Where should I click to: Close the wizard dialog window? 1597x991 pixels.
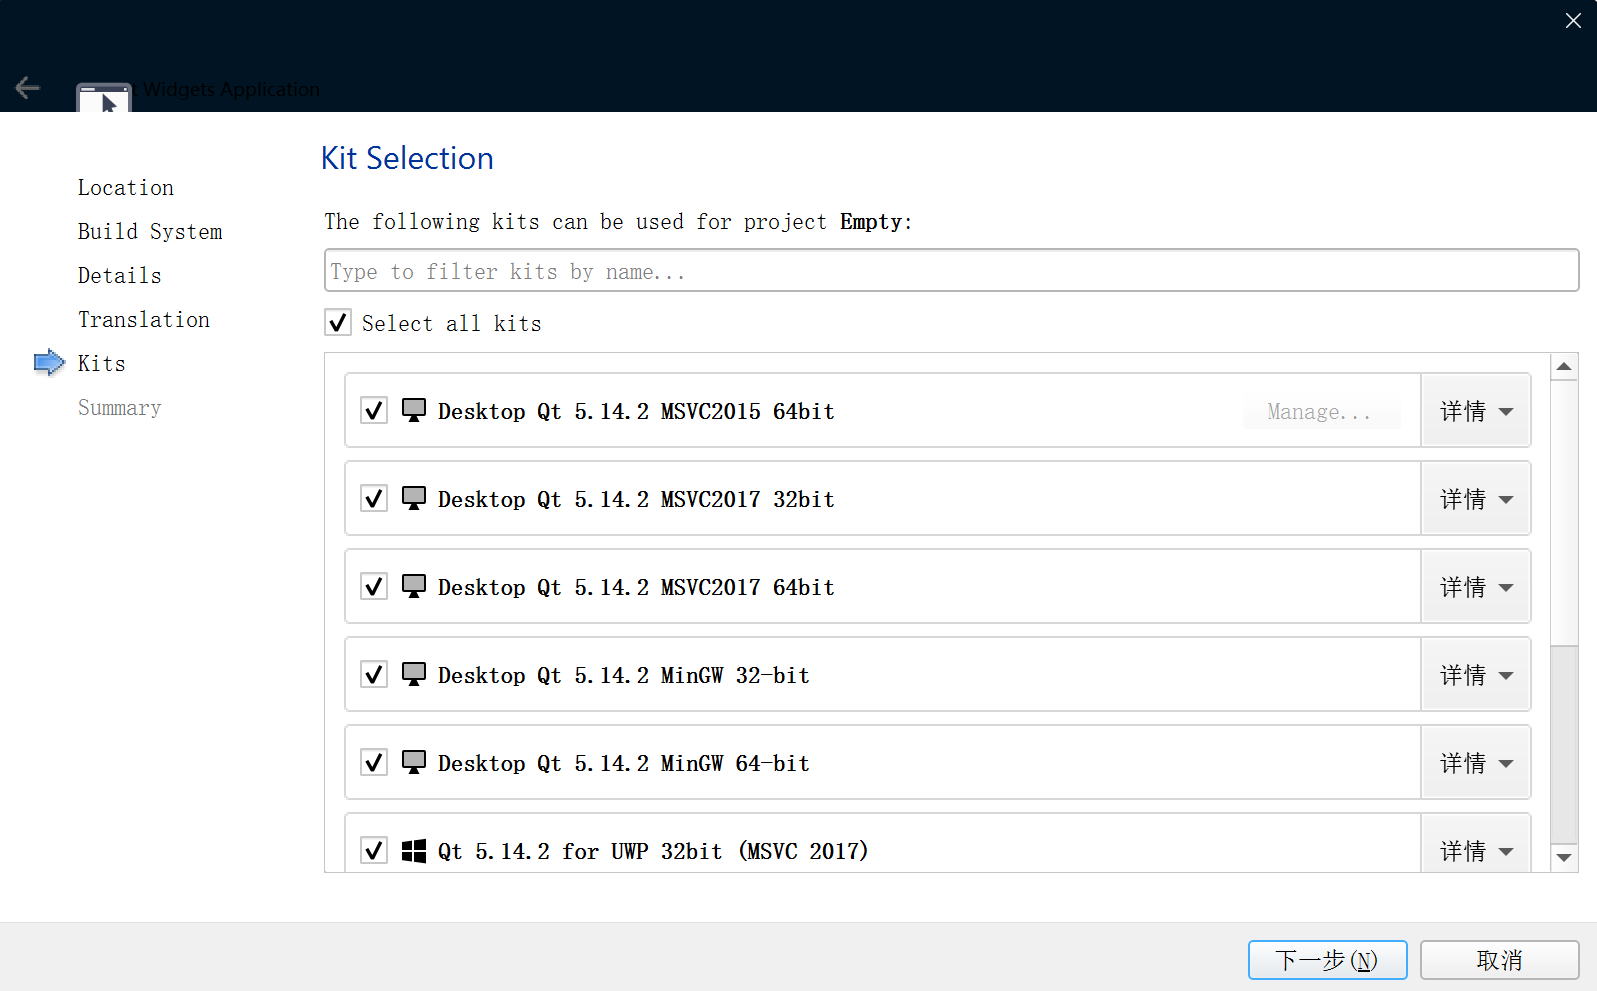(x=1573, y=20)
